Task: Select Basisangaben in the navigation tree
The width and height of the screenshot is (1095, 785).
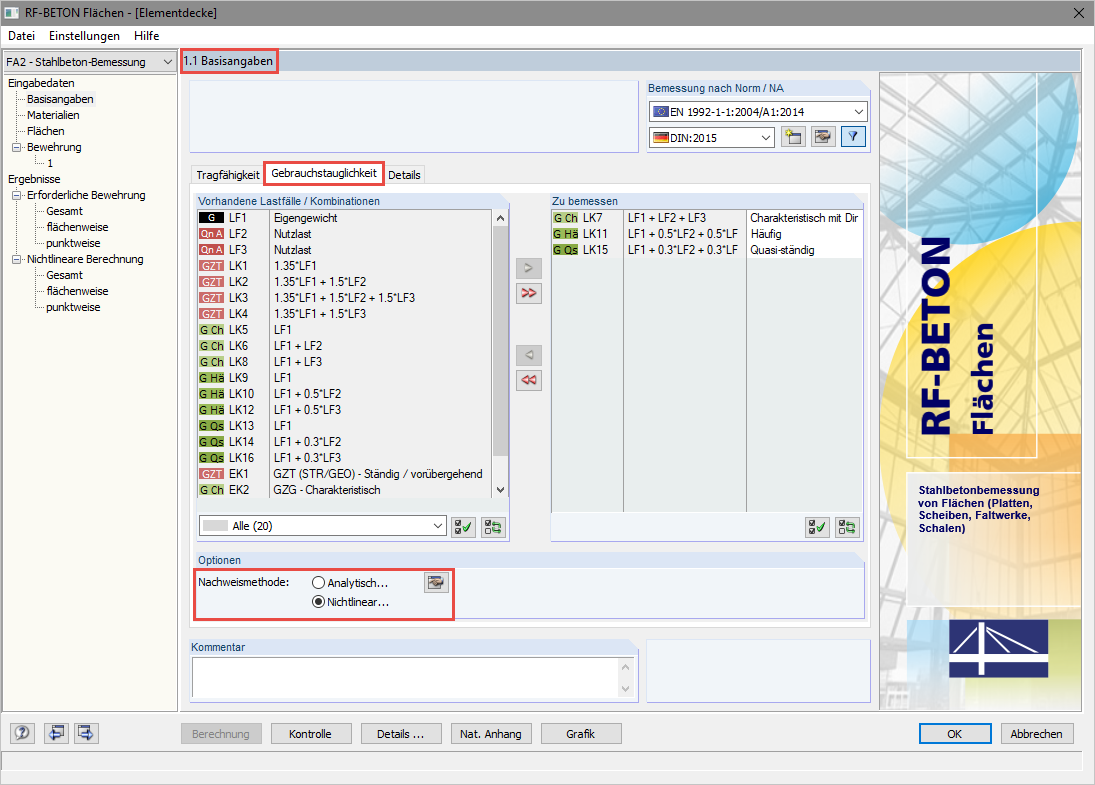Action: coord(60,99)
